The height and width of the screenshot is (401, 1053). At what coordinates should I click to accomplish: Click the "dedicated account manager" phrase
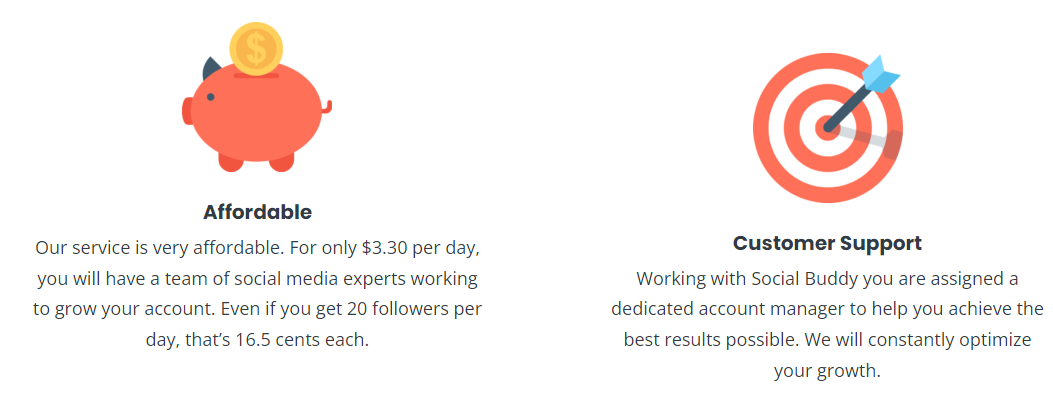pyautogui.click(x=719, y=308)
